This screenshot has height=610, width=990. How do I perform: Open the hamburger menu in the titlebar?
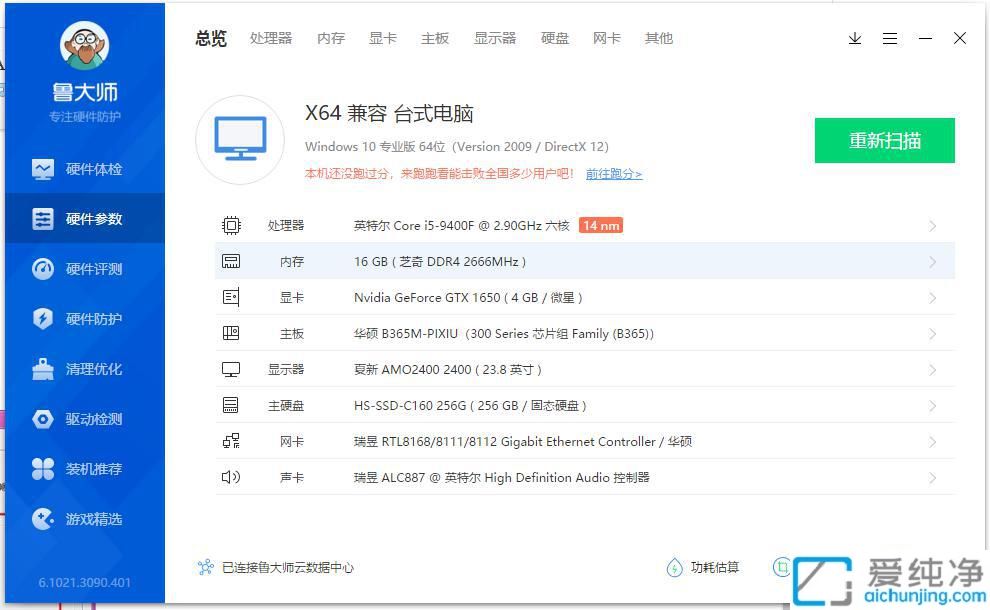[x=890, y=38]
